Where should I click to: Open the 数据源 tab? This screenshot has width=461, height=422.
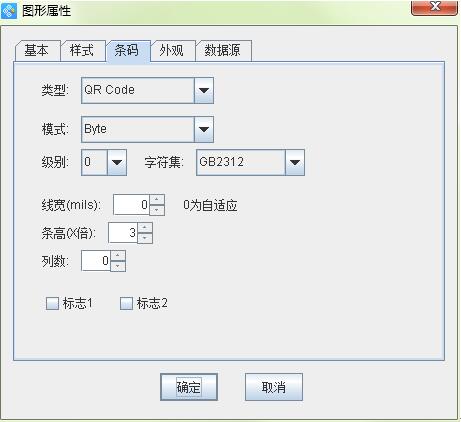tap(223, 51)
